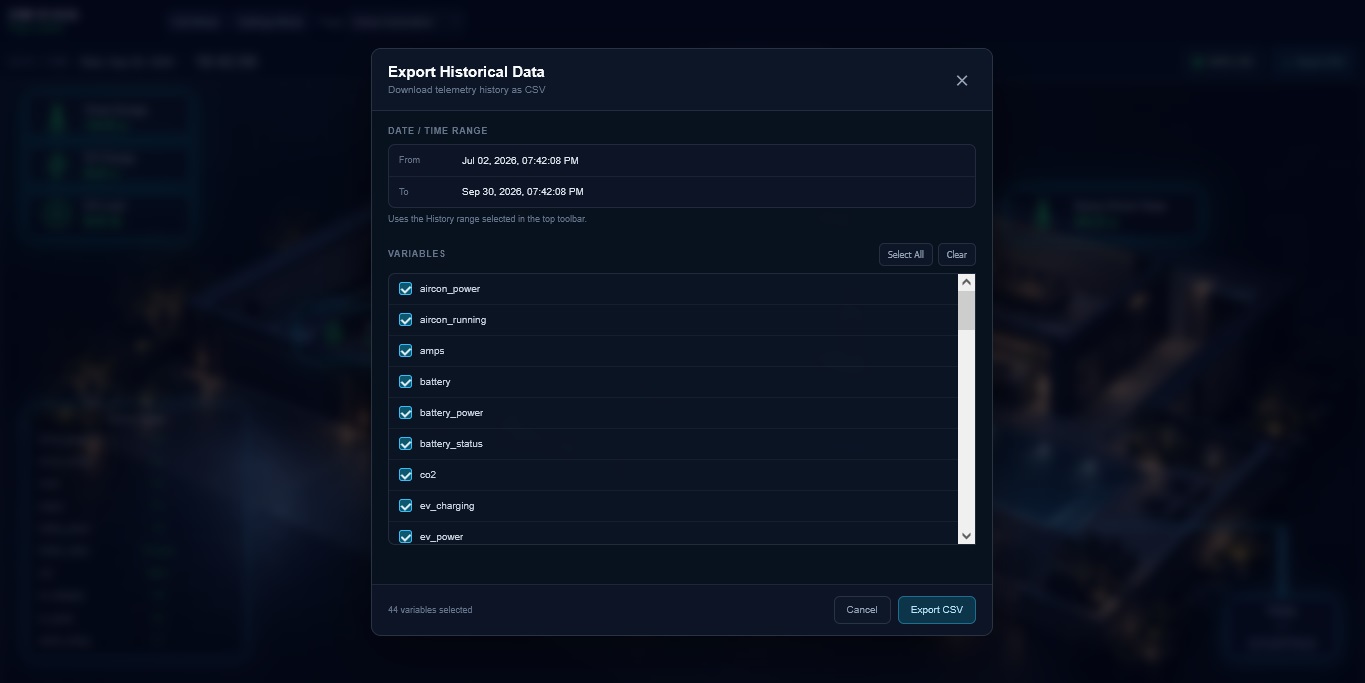Click the Select All button
The width and height of the screenshot is (1365, 683).
906,255
